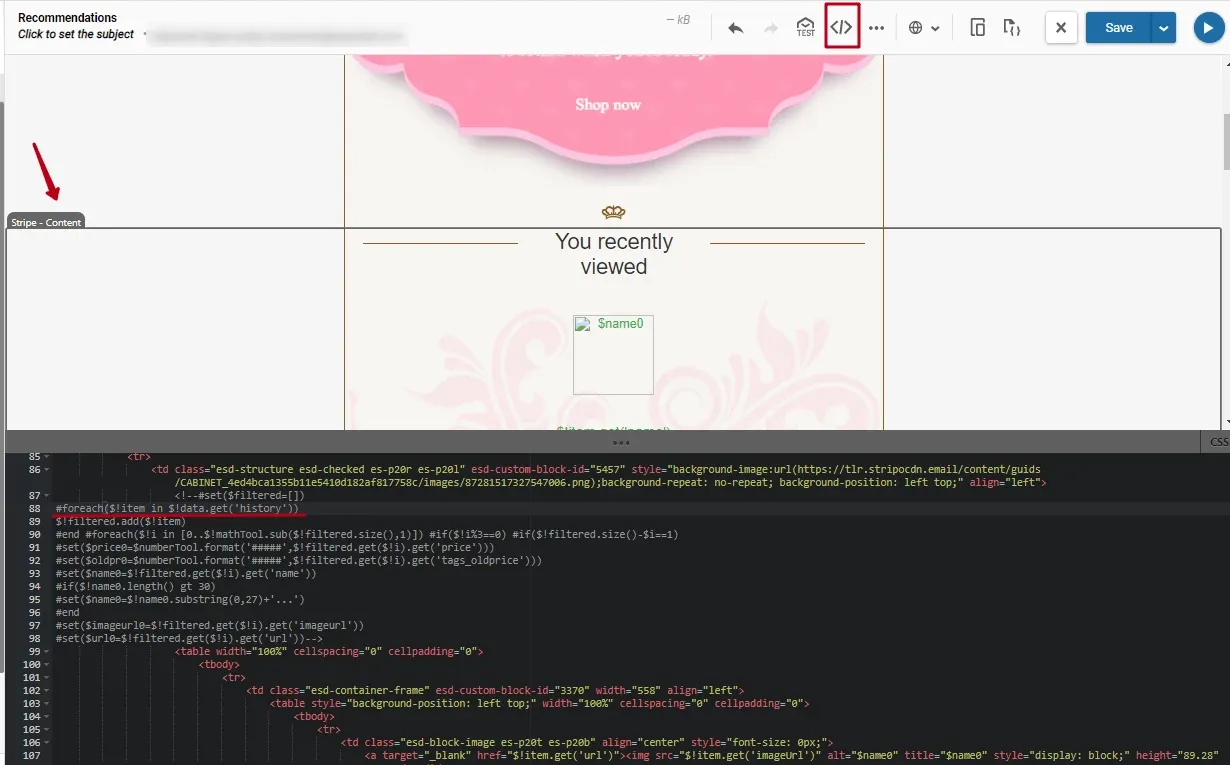Expand the Save dropdown arrow
This screenshot has height=765, width=1230.
tap(1164, 28)
